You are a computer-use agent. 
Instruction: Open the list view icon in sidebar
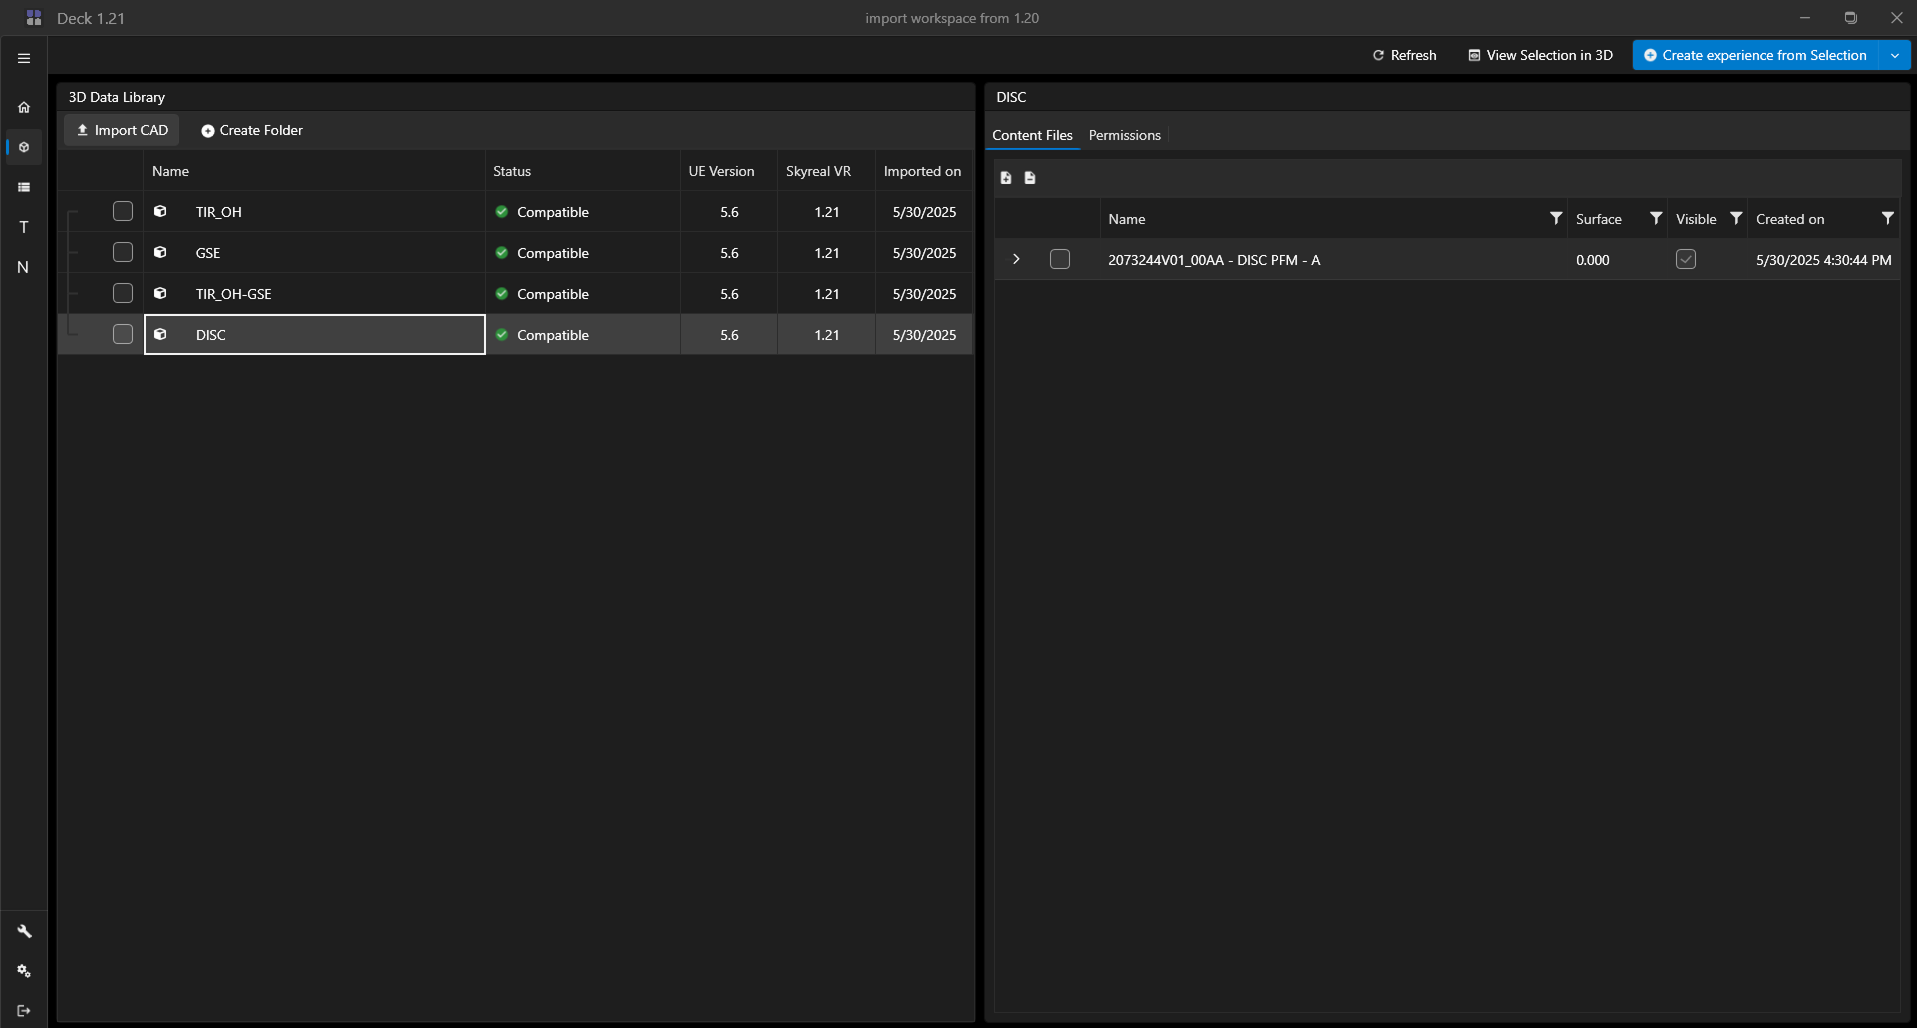click(x=24, y=187)
